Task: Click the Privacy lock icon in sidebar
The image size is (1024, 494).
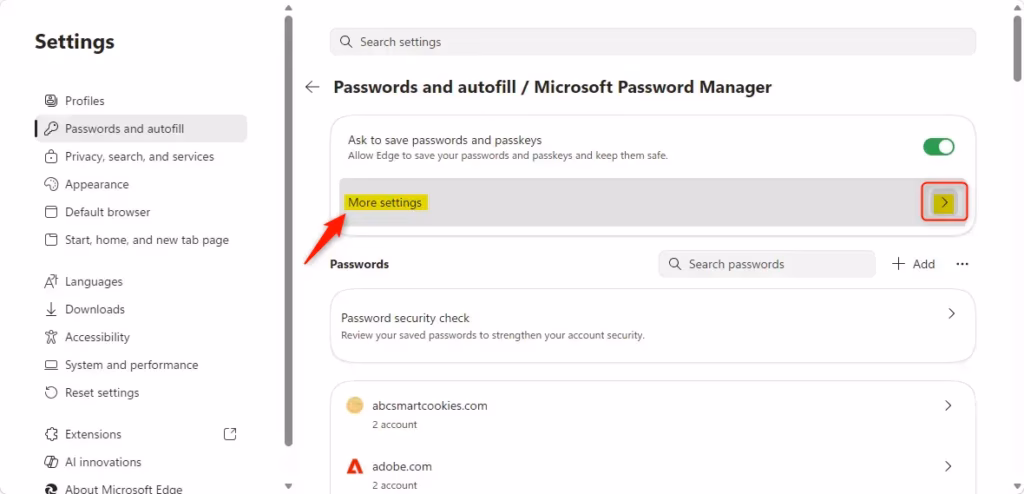Action: tap(51, 157)
